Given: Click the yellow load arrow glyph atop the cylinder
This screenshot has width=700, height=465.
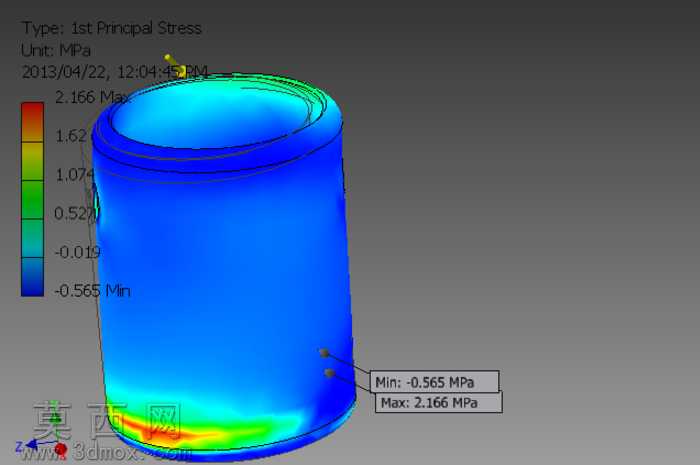Looking at the screenshot, I should [175, 65].
